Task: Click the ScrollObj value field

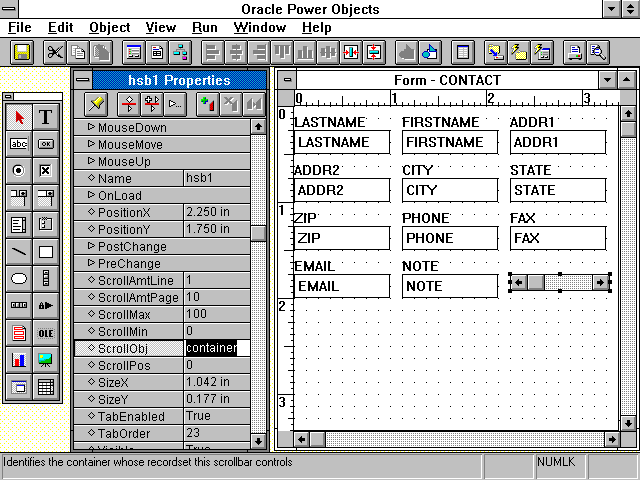Action: (x=216, y=348)
